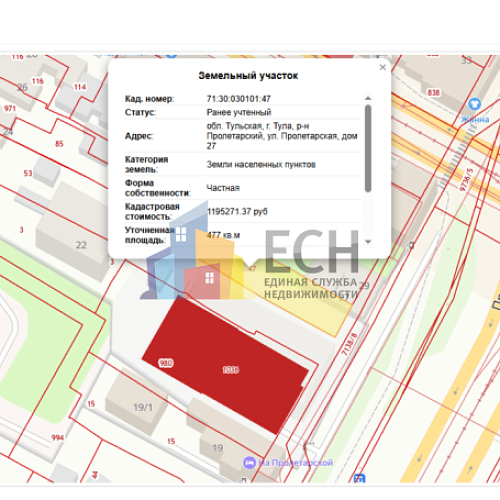Click the bus stop icon at bottom

point(359,478)
